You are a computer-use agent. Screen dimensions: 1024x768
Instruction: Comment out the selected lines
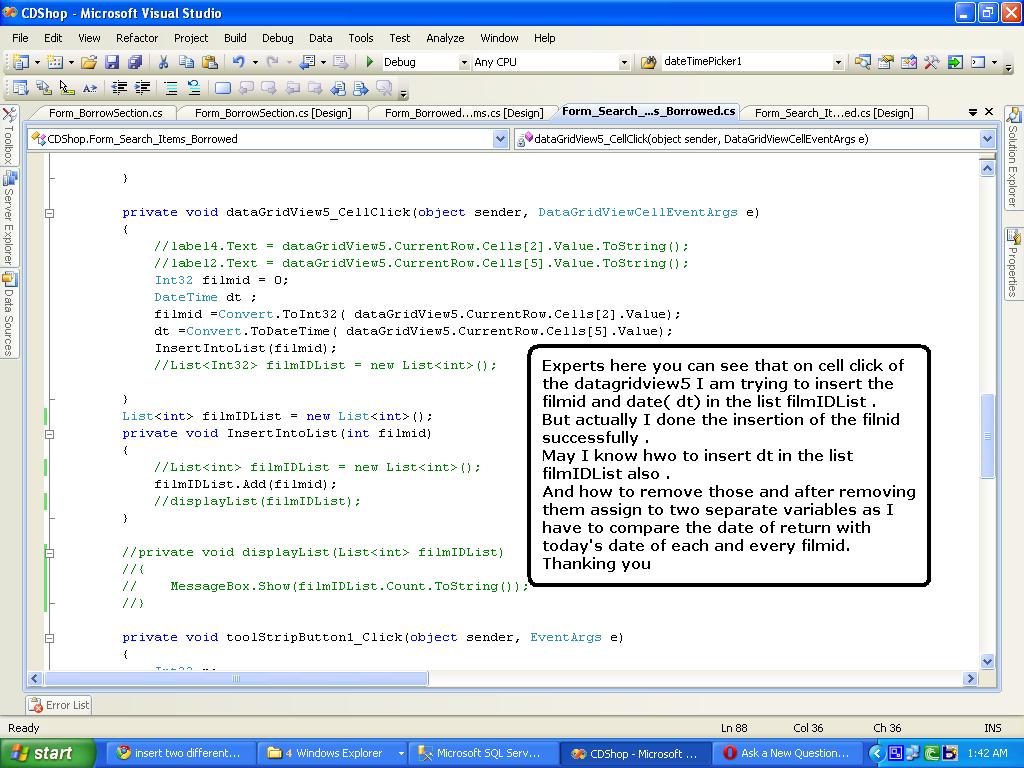pos(172,88)
